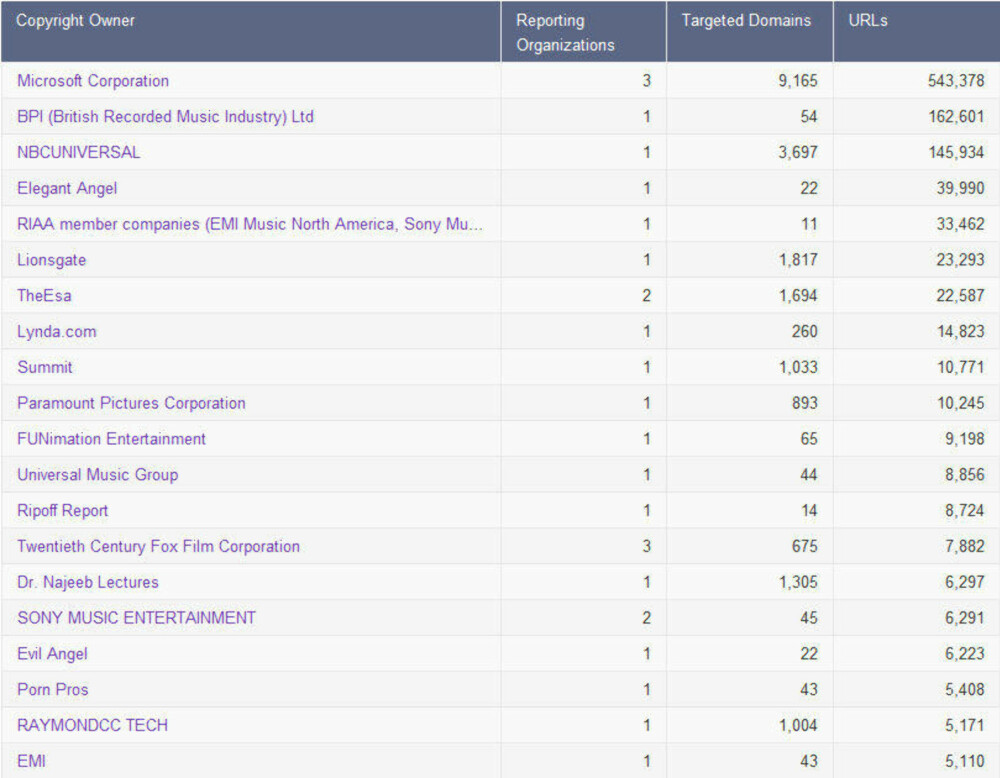The height and width of the screenshot is (778, 1000).
Task: Click the URL count 10,771
Action: point(960,367)
